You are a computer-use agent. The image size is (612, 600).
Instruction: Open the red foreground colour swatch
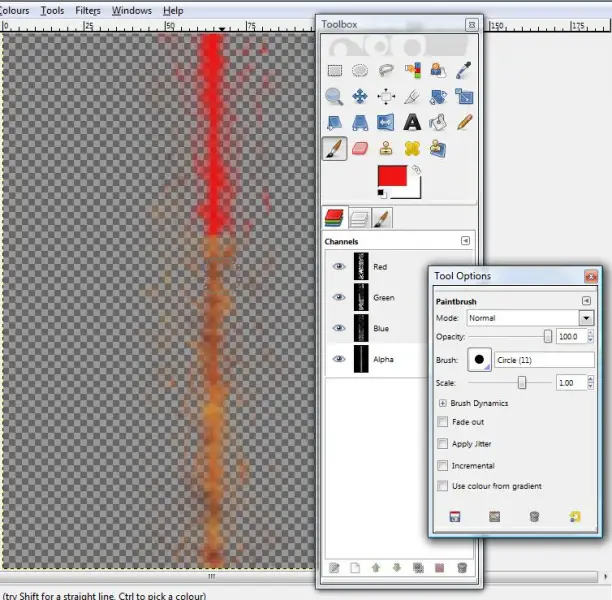[x=392, y=176]
